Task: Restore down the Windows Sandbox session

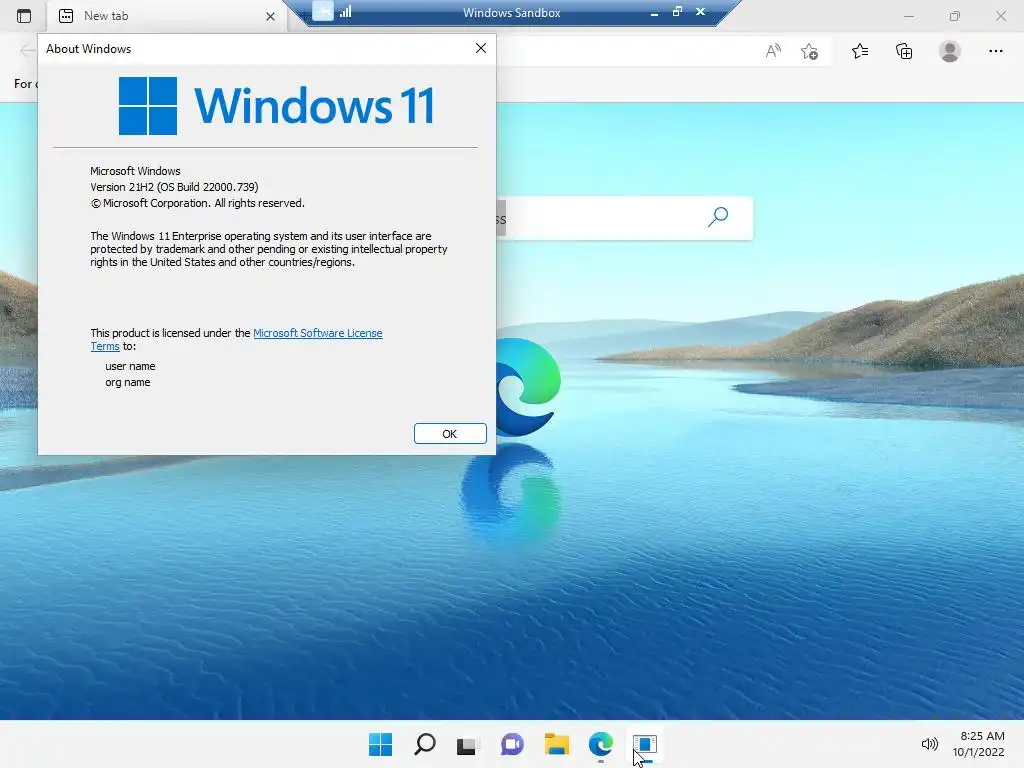Action: pyautogui.click(x=677, y=12)
